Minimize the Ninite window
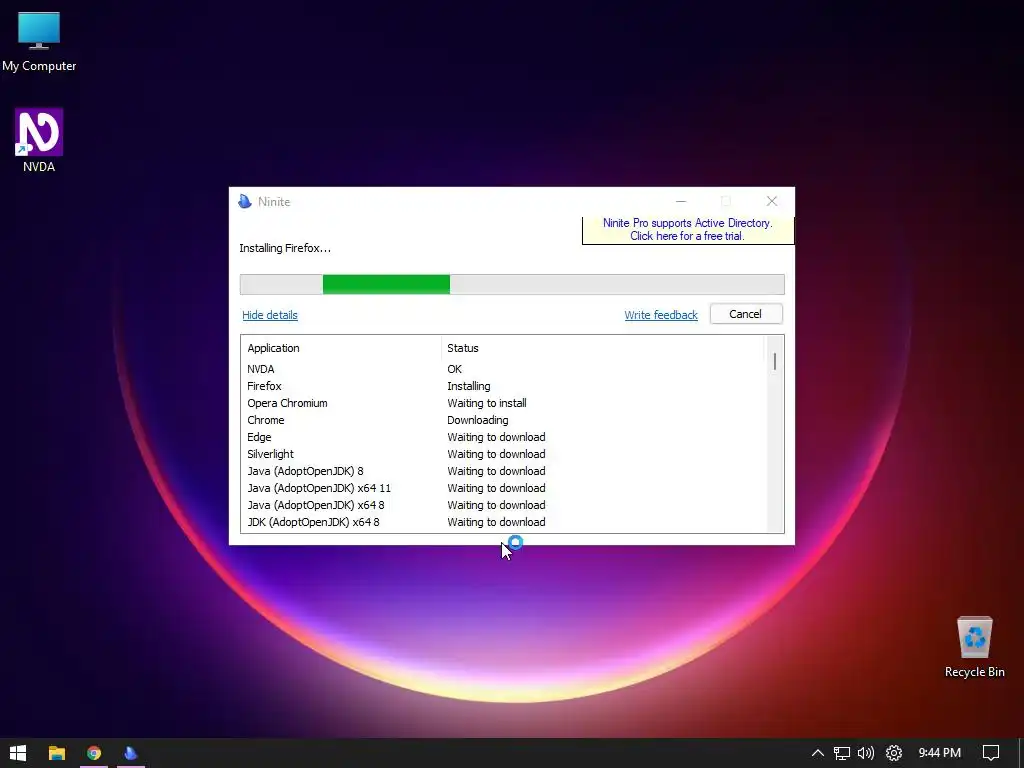This screenshot has width=1024, height=768. pyautogui.click(x=680, y=201)
